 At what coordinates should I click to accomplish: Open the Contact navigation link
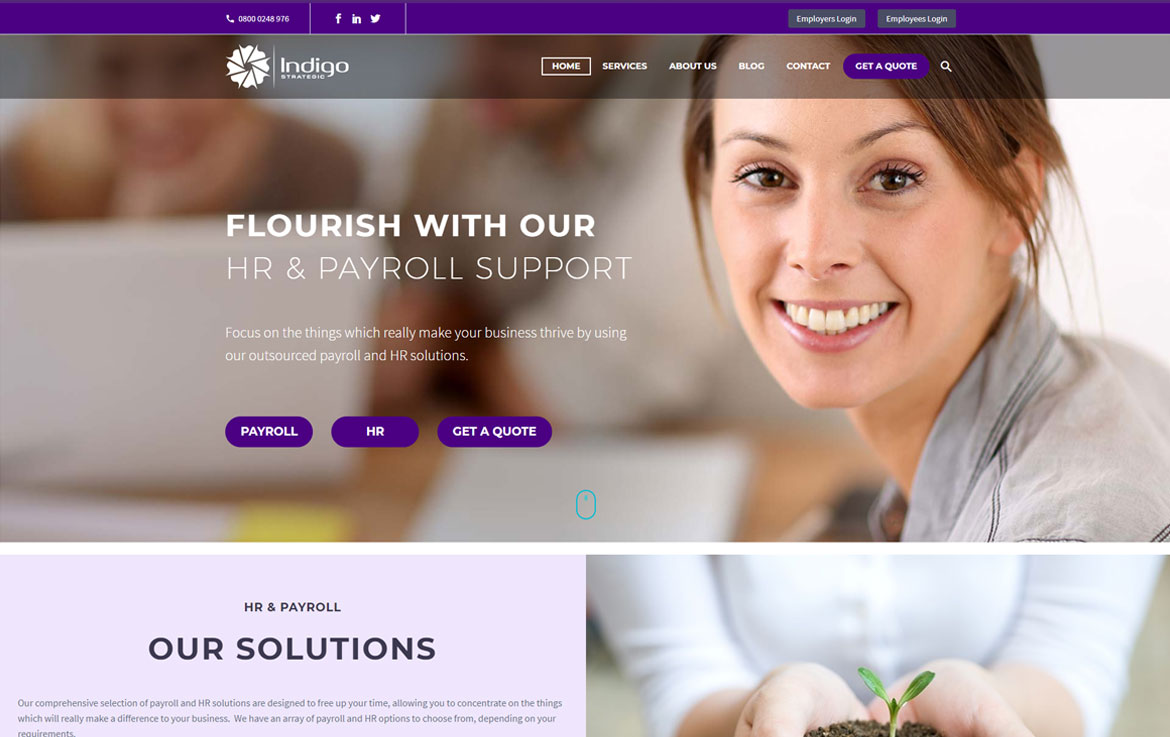pos(808,66)
